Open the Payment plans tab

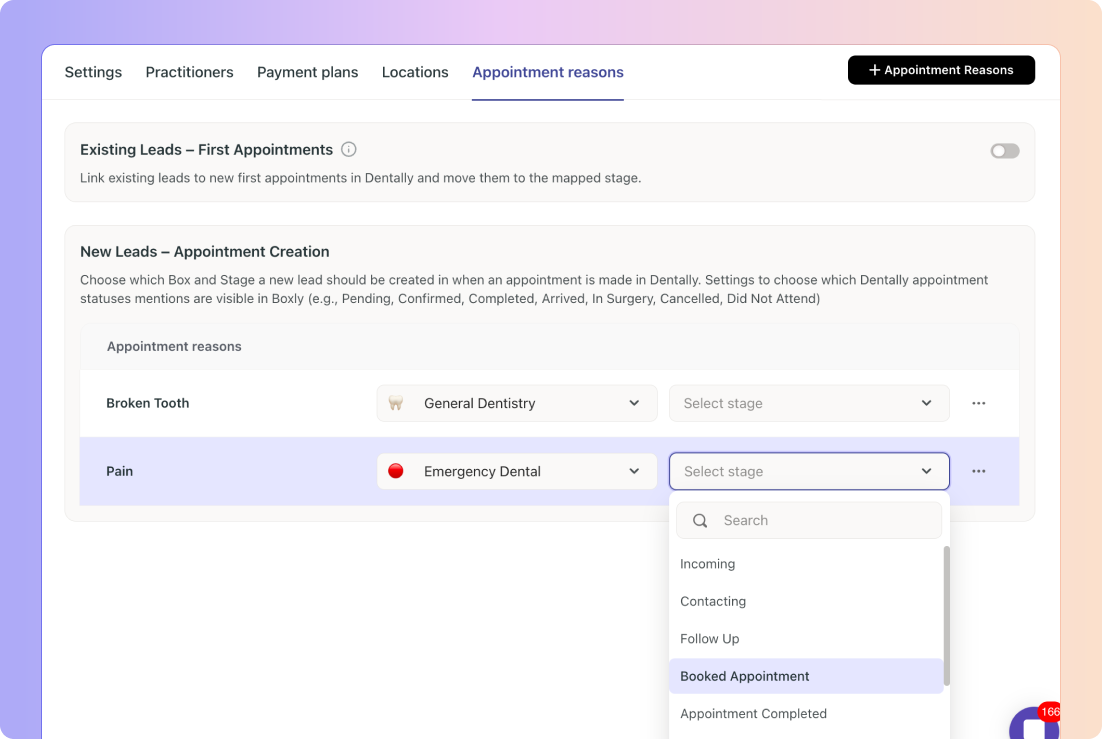pos(307,72)
